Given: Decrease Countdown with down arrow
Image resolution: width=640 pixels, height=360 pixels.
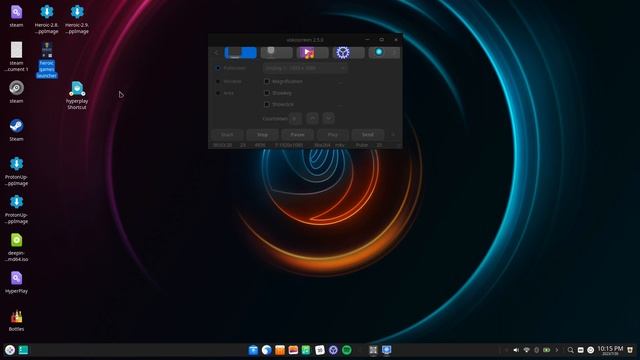Looking at the screenshot, I should (x=329, y=118).
